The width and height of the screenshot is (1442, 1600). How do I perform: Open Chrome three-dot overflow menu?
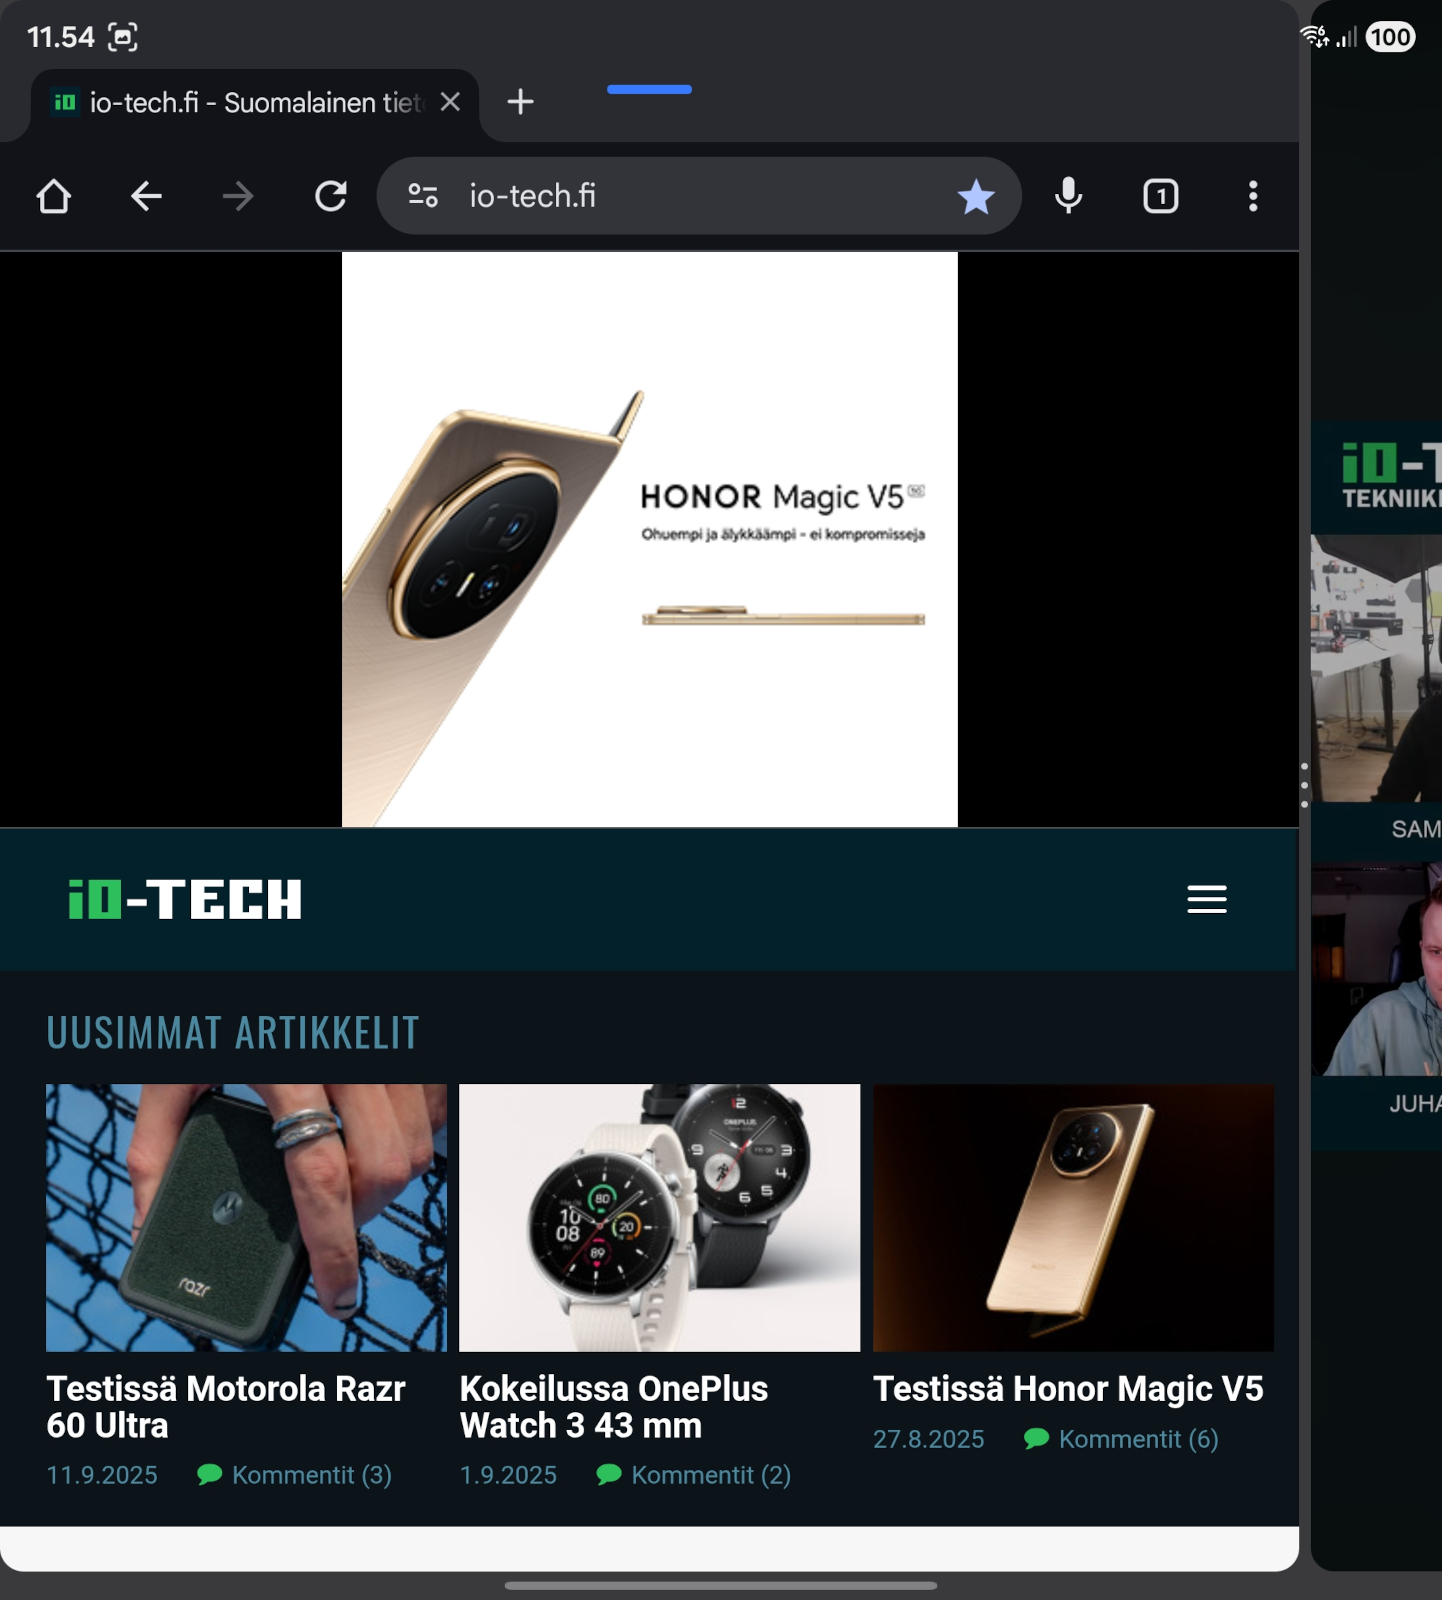[1253, 196]
